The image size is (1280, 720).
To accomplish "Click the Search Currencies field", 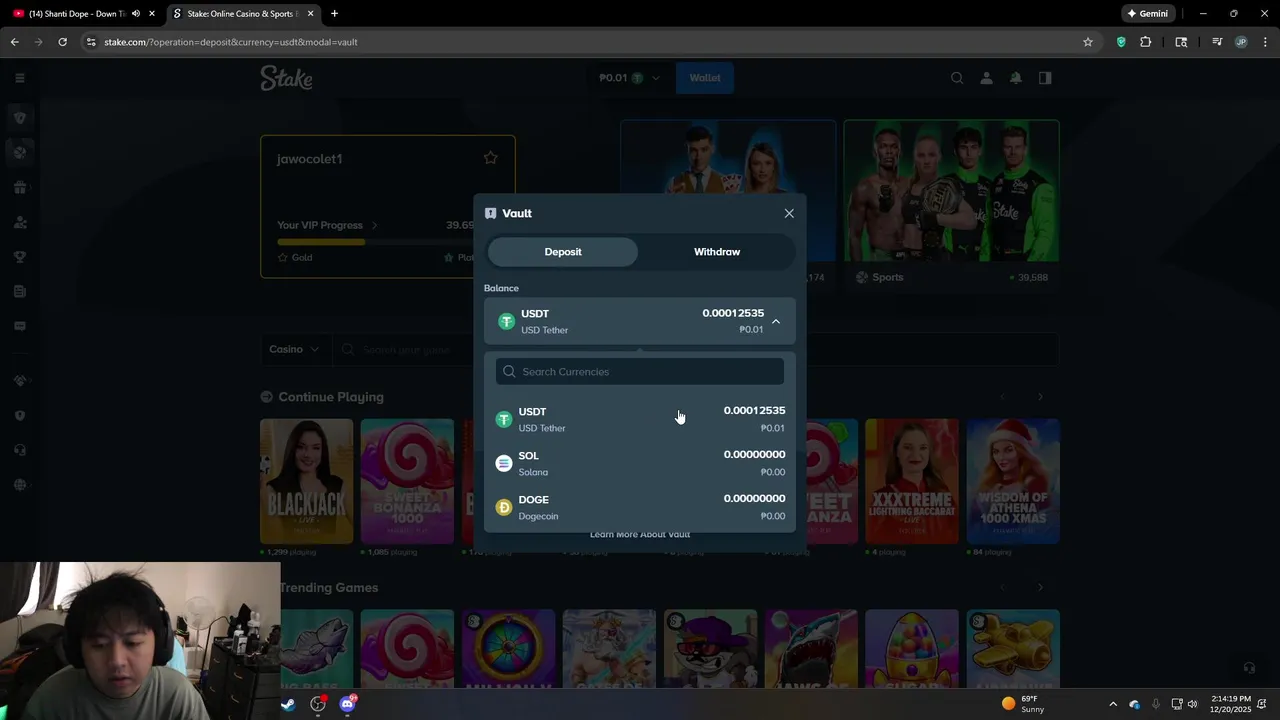I will click(x=640, y=372).
